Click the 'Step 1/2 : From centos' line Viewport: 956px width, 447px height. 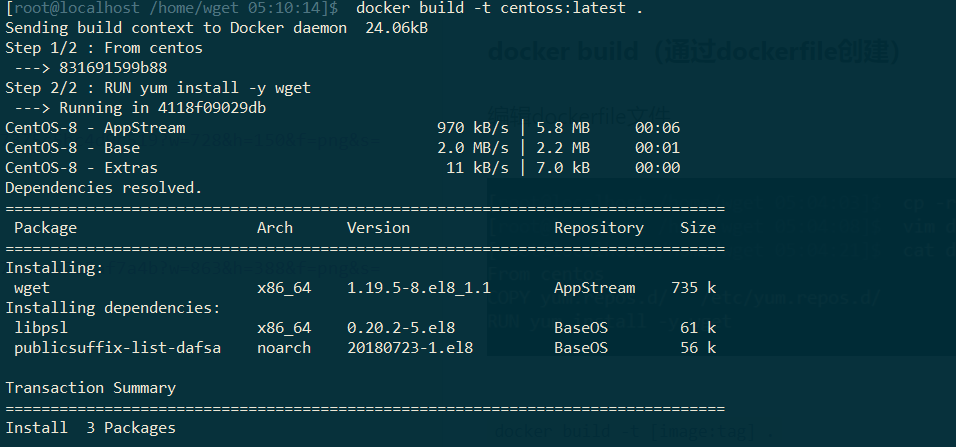point(103,48)
